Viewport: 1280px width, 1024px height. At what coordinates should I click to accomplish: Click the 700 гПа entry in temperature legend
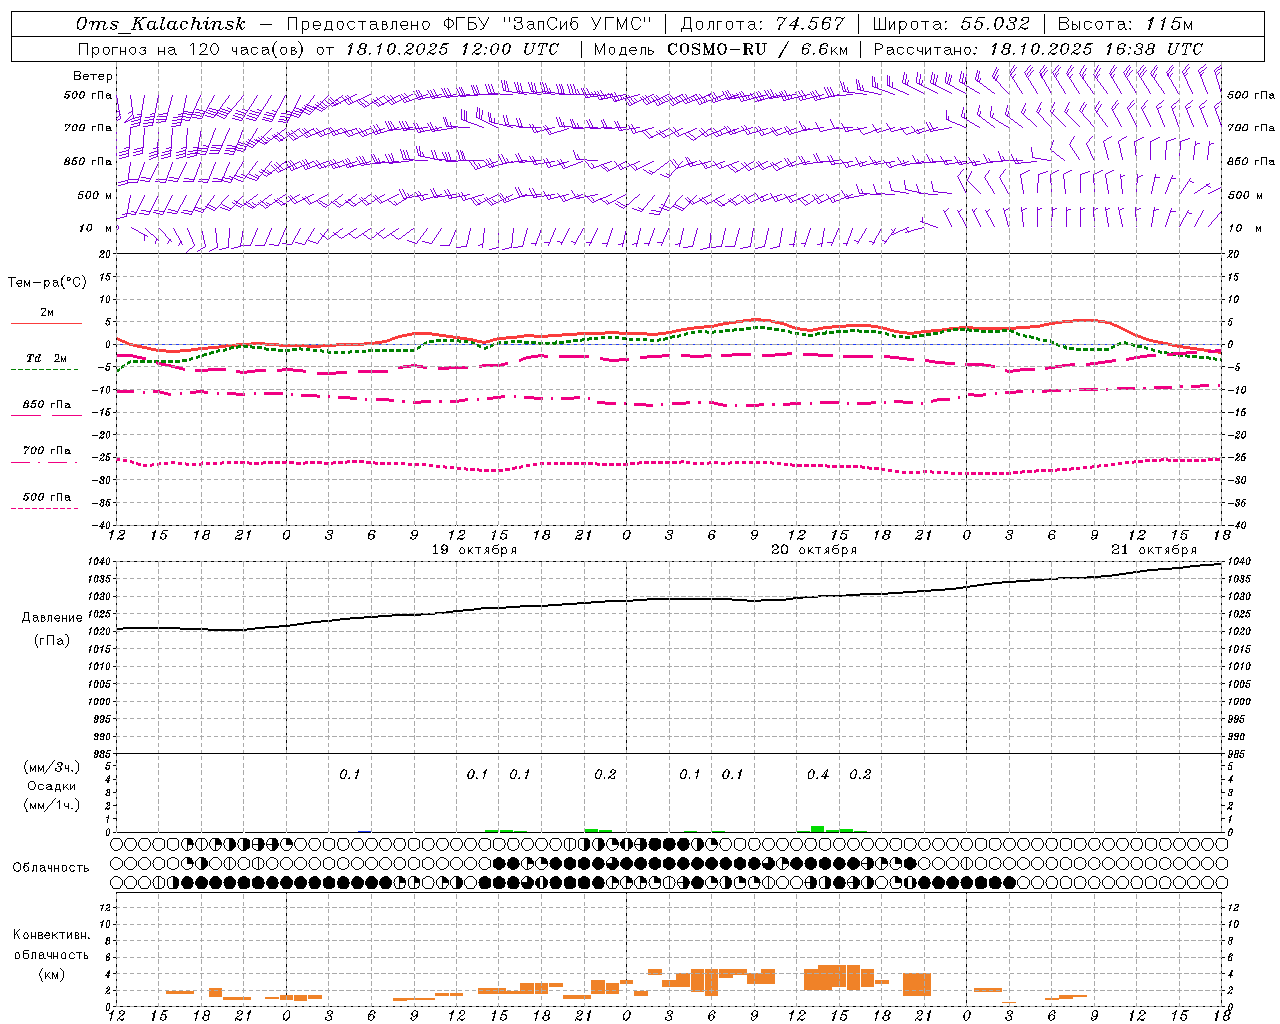click(x=47, y=451)
